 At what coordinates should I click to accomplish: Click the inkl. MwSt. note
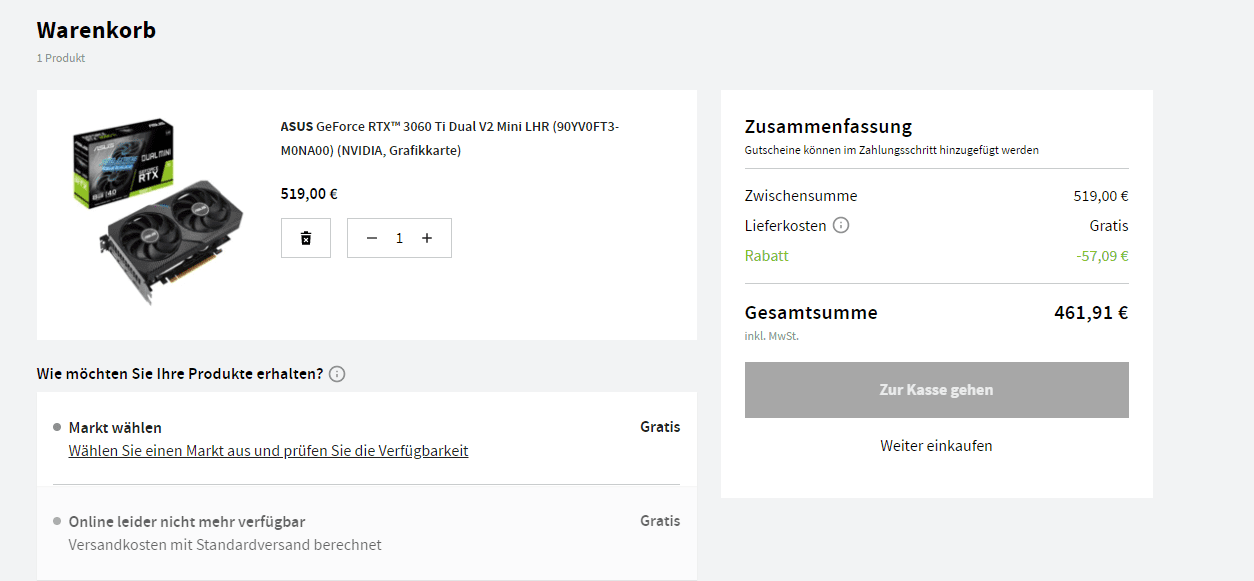772,336
